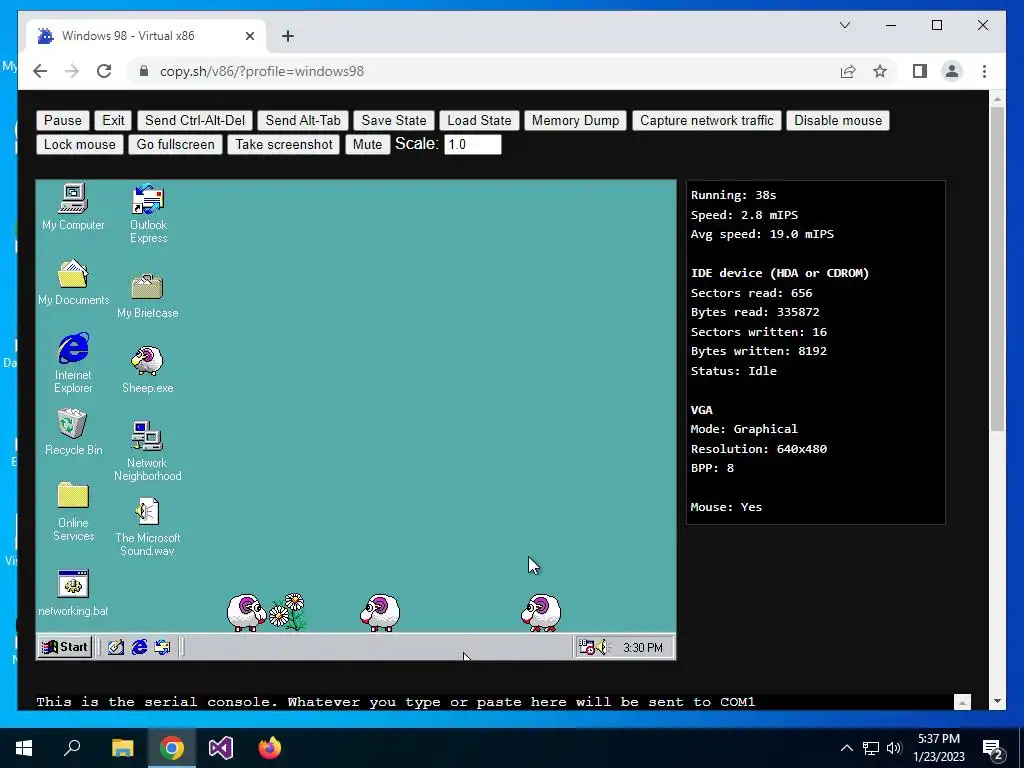Open a new Chrome tab
This screenshot has width=1024, height=768.
[x=288, y=36]
